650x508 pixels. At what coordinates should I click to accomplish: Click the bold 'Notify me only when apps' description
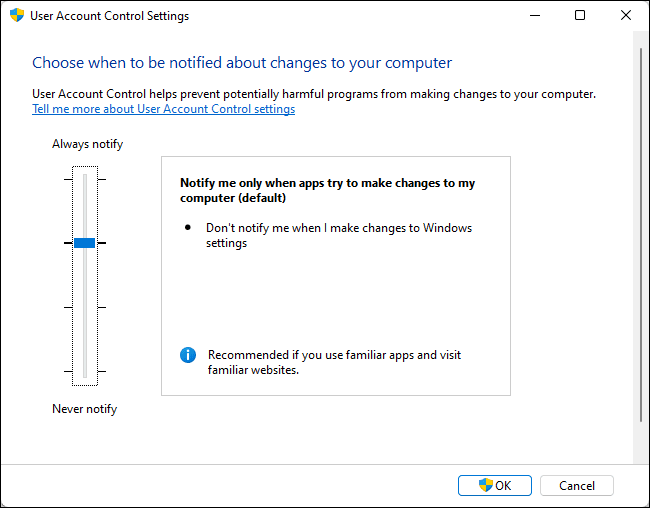pos(327,190)
